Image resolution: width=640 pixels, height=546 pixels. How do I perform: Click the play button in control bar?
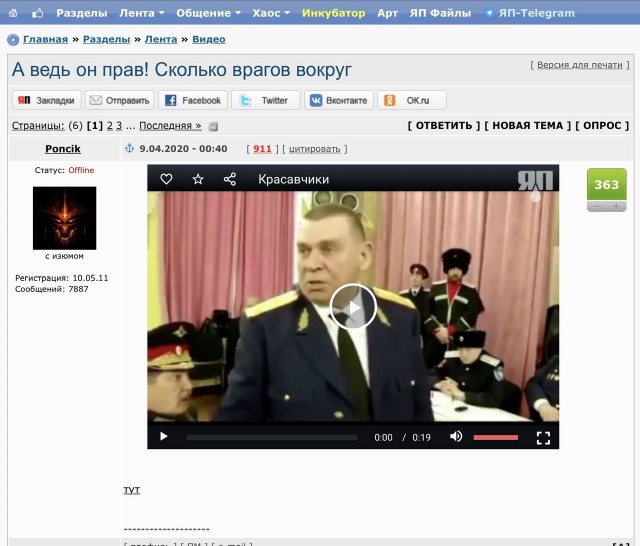tap(164, 437)
